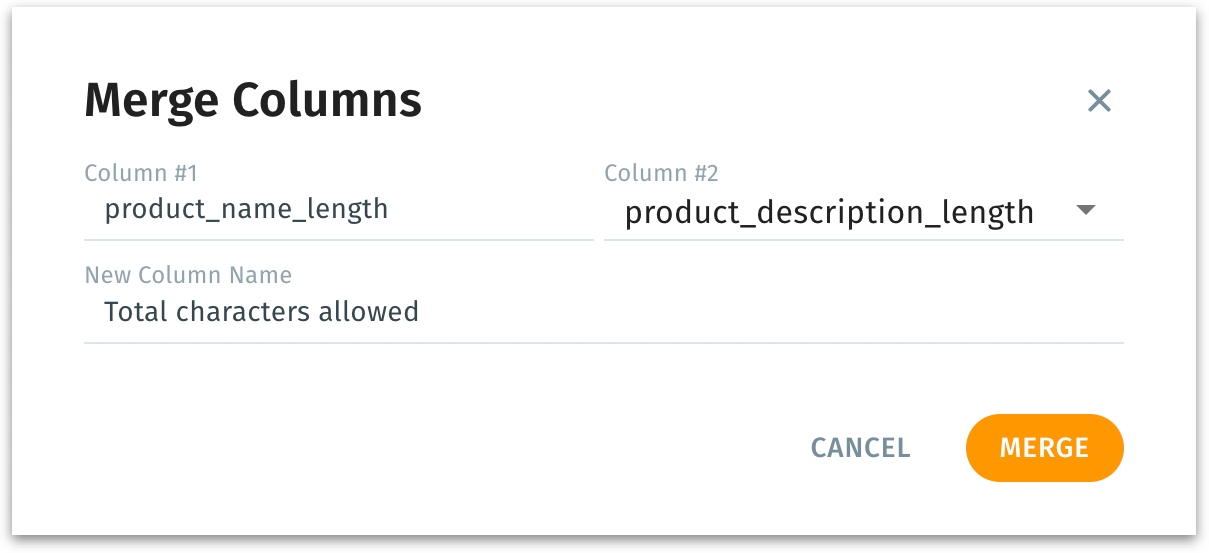Click blank header space between title and X
Viewport: 1209px width, 553px height.
[750, 100]
